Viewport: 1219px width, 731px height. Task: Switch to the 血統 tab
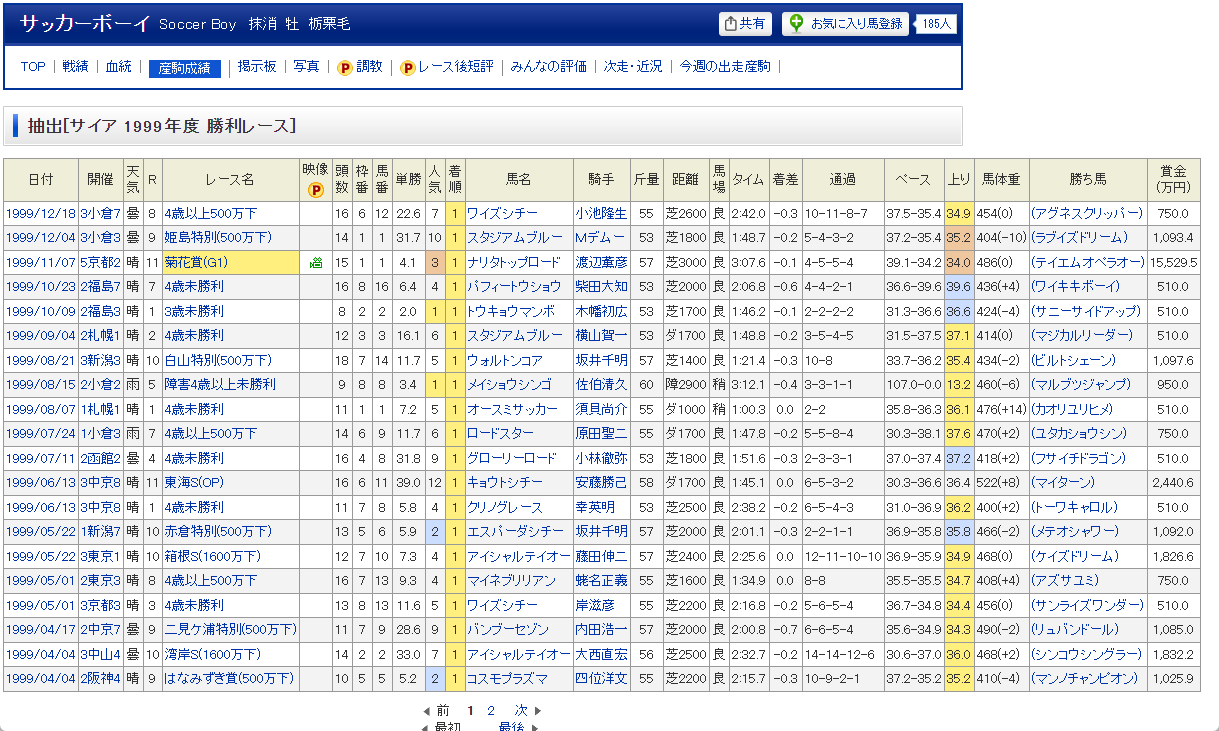[x=119, y=67]
